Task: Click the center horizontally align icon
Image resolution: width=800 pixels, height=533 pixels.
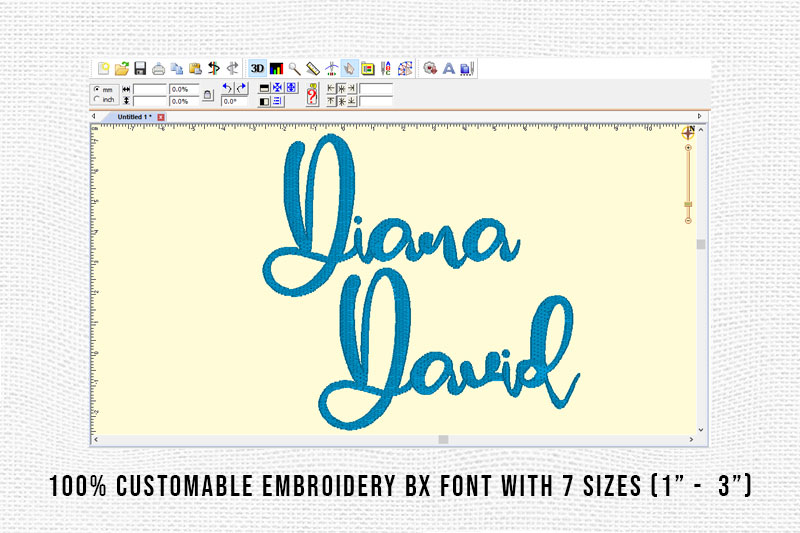Action: click(341, 88)
